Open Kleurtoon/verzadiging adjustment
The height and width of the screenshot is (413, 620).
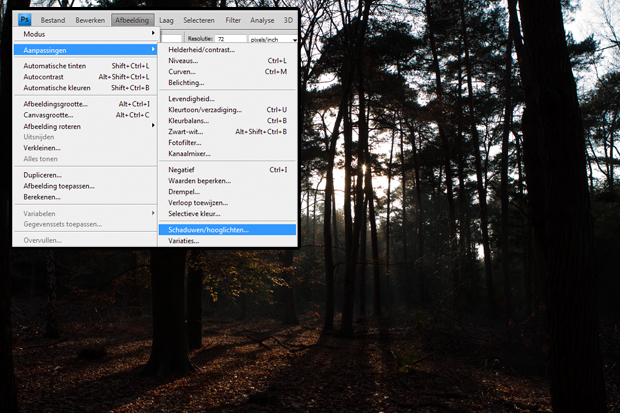pyautogui.click(x=227, y=110)
